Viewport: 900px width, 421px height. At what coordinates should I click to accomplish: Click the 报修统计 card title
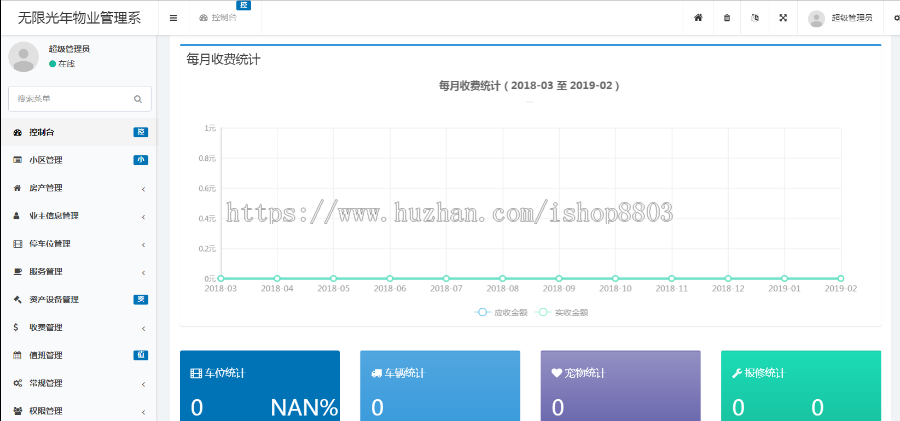point(765,373)
